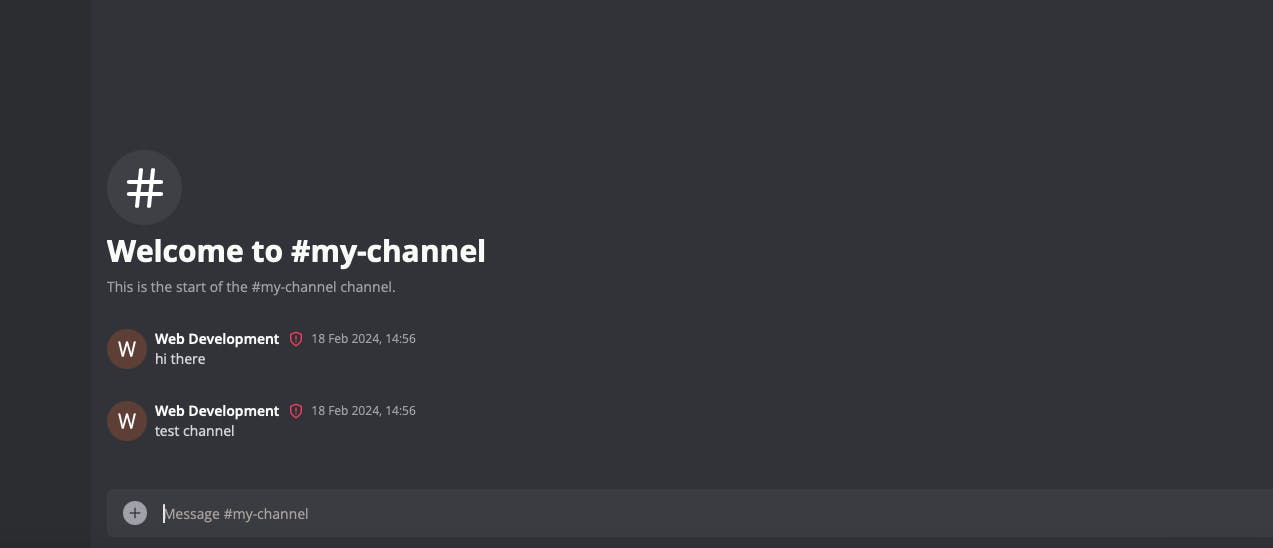Click the dark sidebar strip at the left edge
Image resolution: width=1273 pixels, height=548 pixels.
[x=44, y=274]
